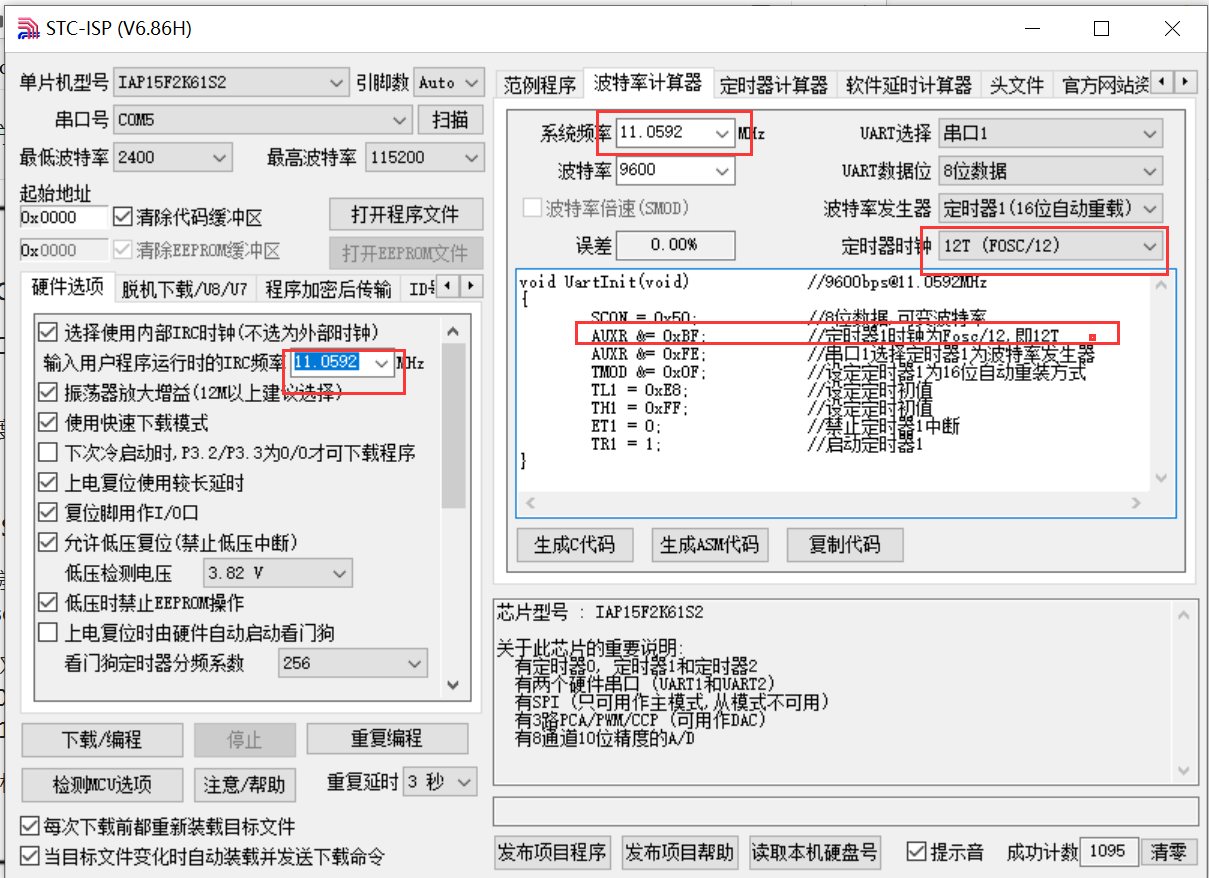Toggle 低压时禁止EEPROM操作 checkbox
Viewport: 1209px width, 878px height.
47,602
